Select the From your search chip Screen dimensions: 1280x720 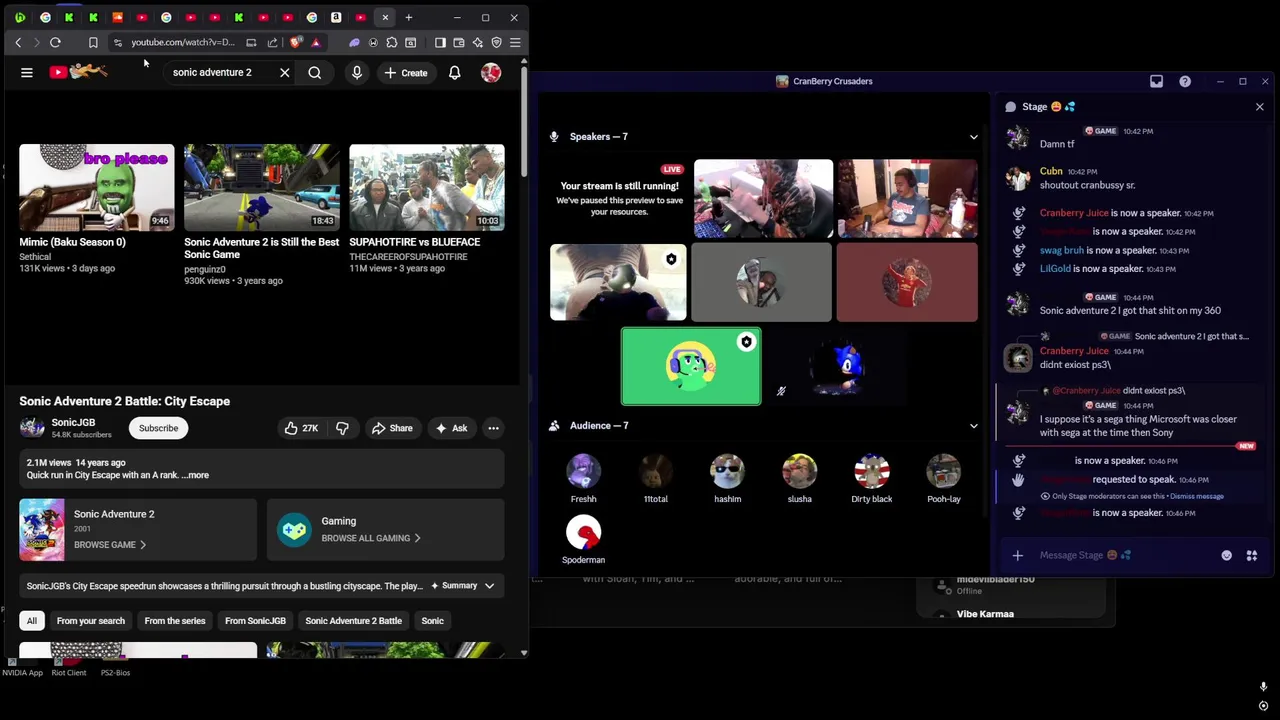91,621
